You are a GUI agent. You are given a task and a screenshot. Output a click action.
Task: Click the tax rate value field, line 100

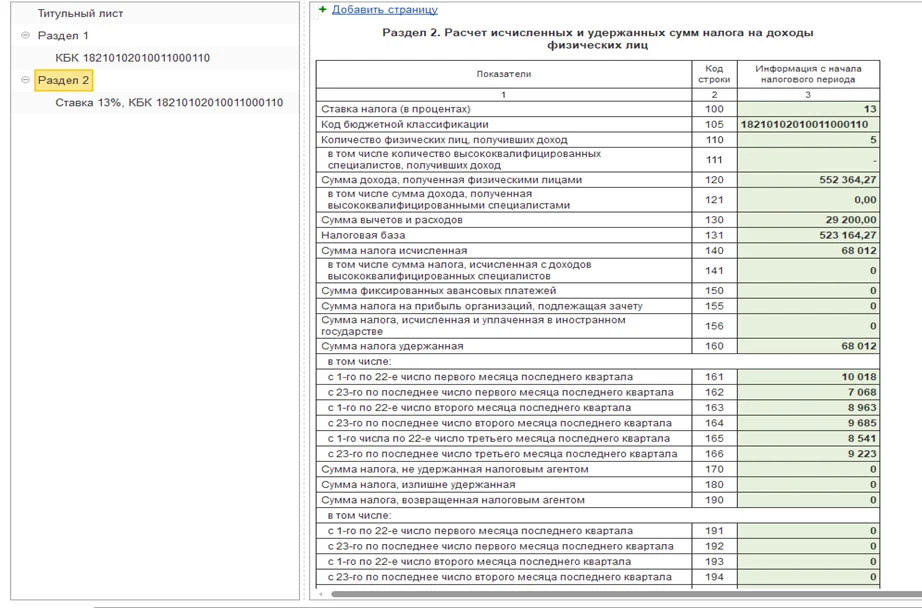click(808, 109)
